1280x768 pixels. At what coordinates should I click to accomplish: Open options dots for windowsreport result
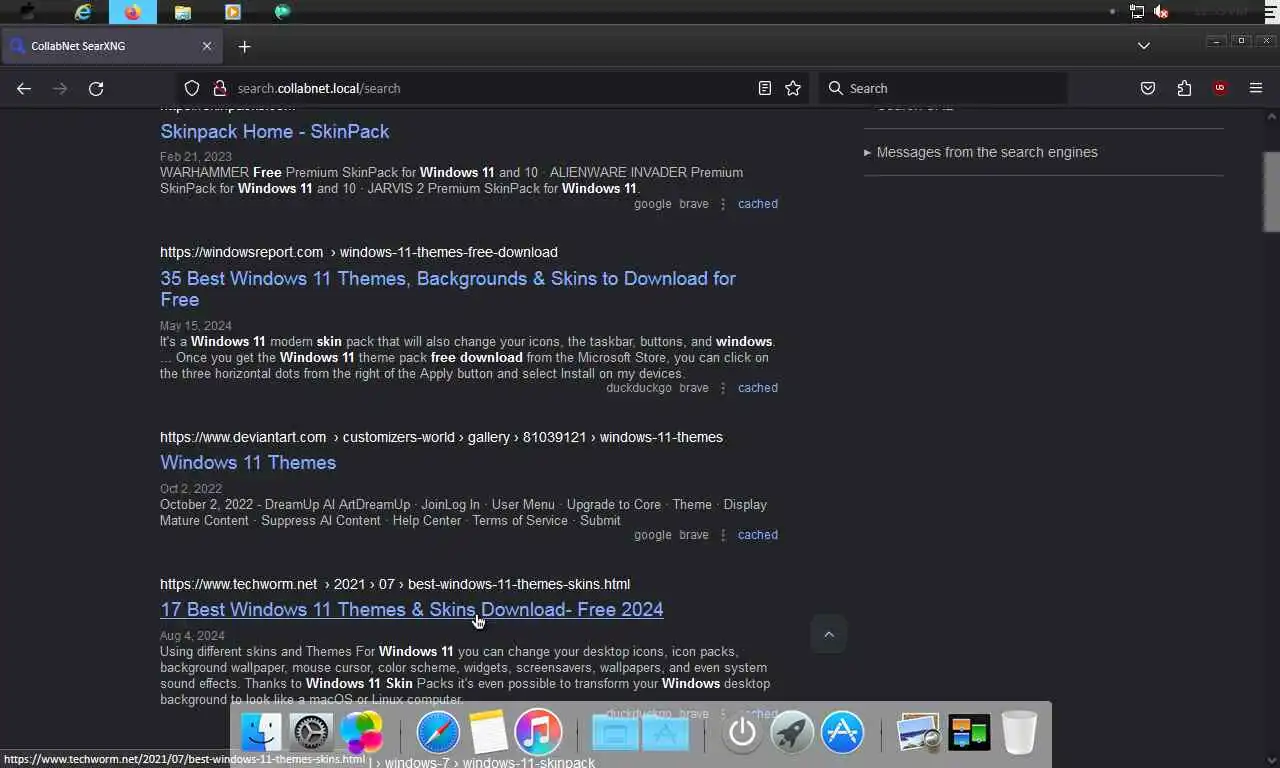[723, 387]
